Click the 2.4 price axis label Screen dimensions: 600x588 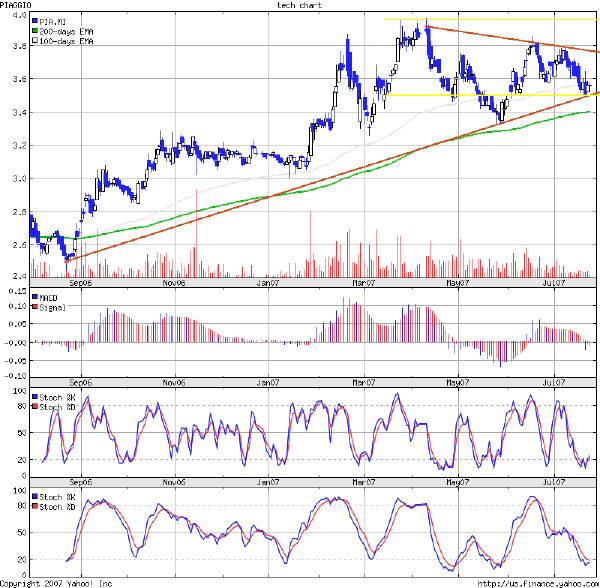[x=19, y=275]
